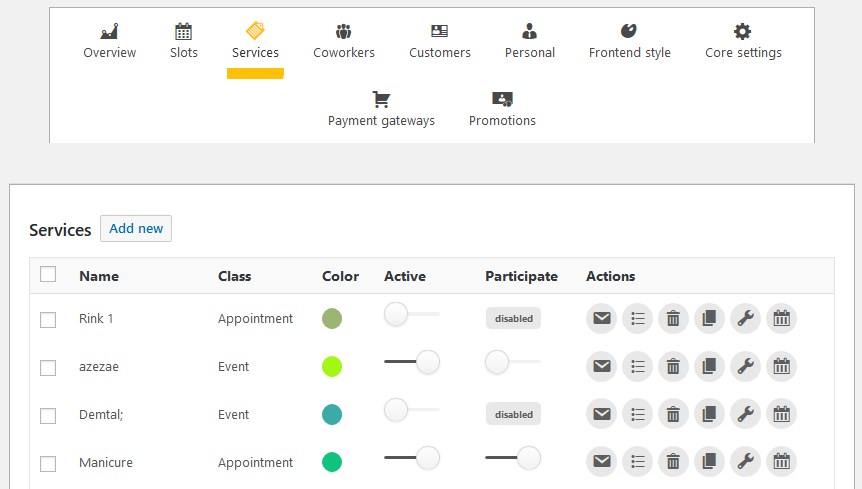Click the Add new button
Viewport: 862px width, 489px height.
click(136, 228)
